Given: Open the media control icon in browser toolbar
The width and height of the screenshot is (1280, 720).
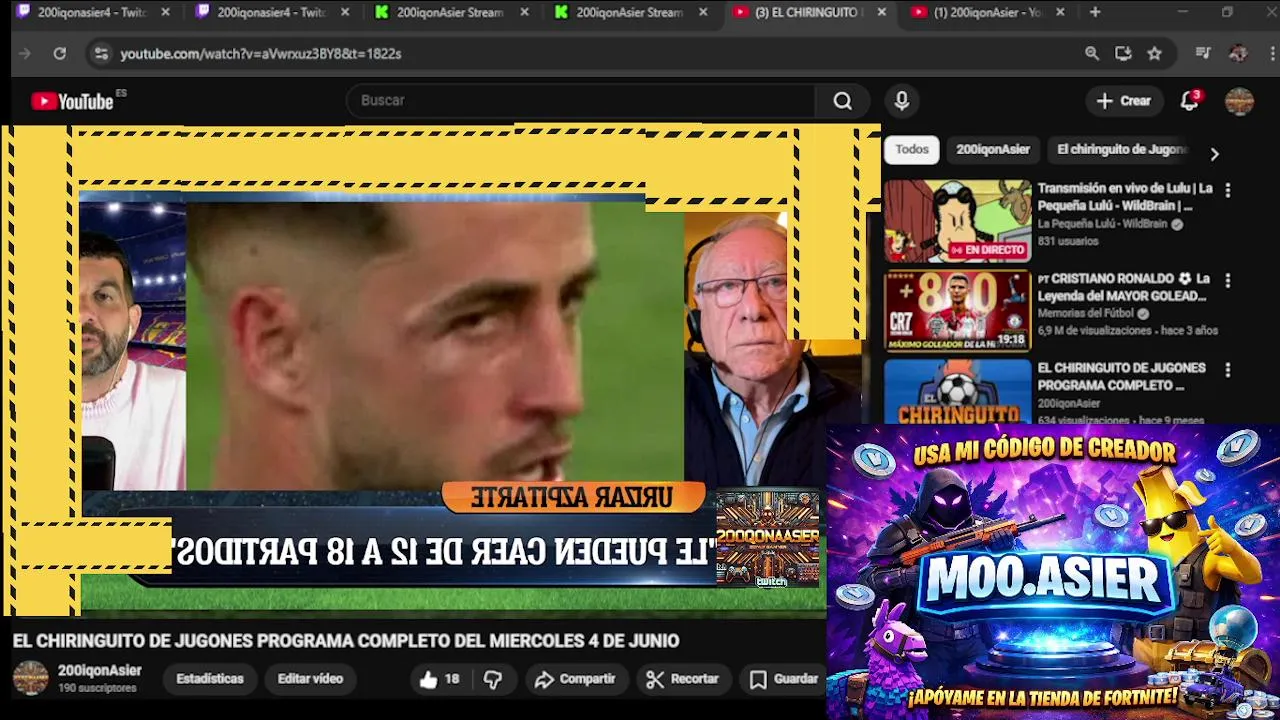Looking at the screenshot, I should click(x=1203, y=54).
